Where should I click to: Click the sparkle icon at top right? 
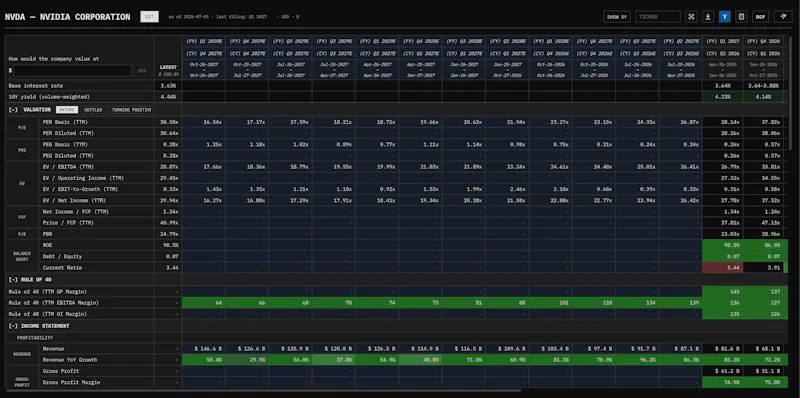click(x=783, y=17)
